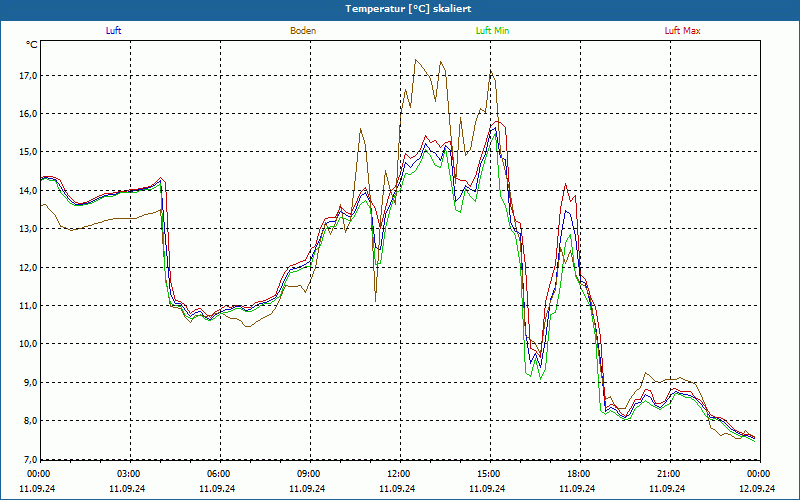
Task: Click the 16,0 y-axis value
Action: pyautogui.click(x=29, y=114)
